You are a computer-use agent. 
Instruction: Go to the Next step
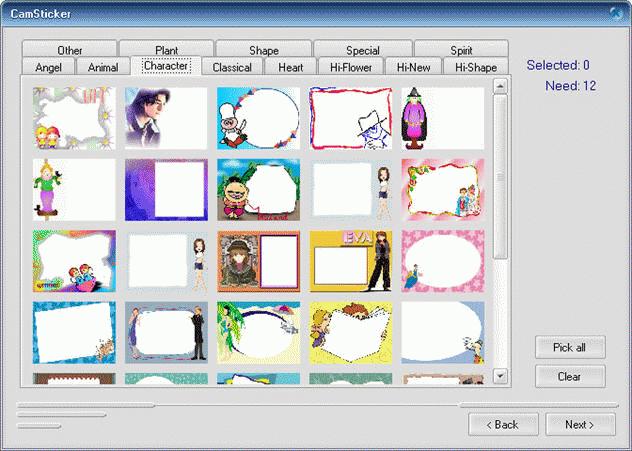[x=579, y=424]
